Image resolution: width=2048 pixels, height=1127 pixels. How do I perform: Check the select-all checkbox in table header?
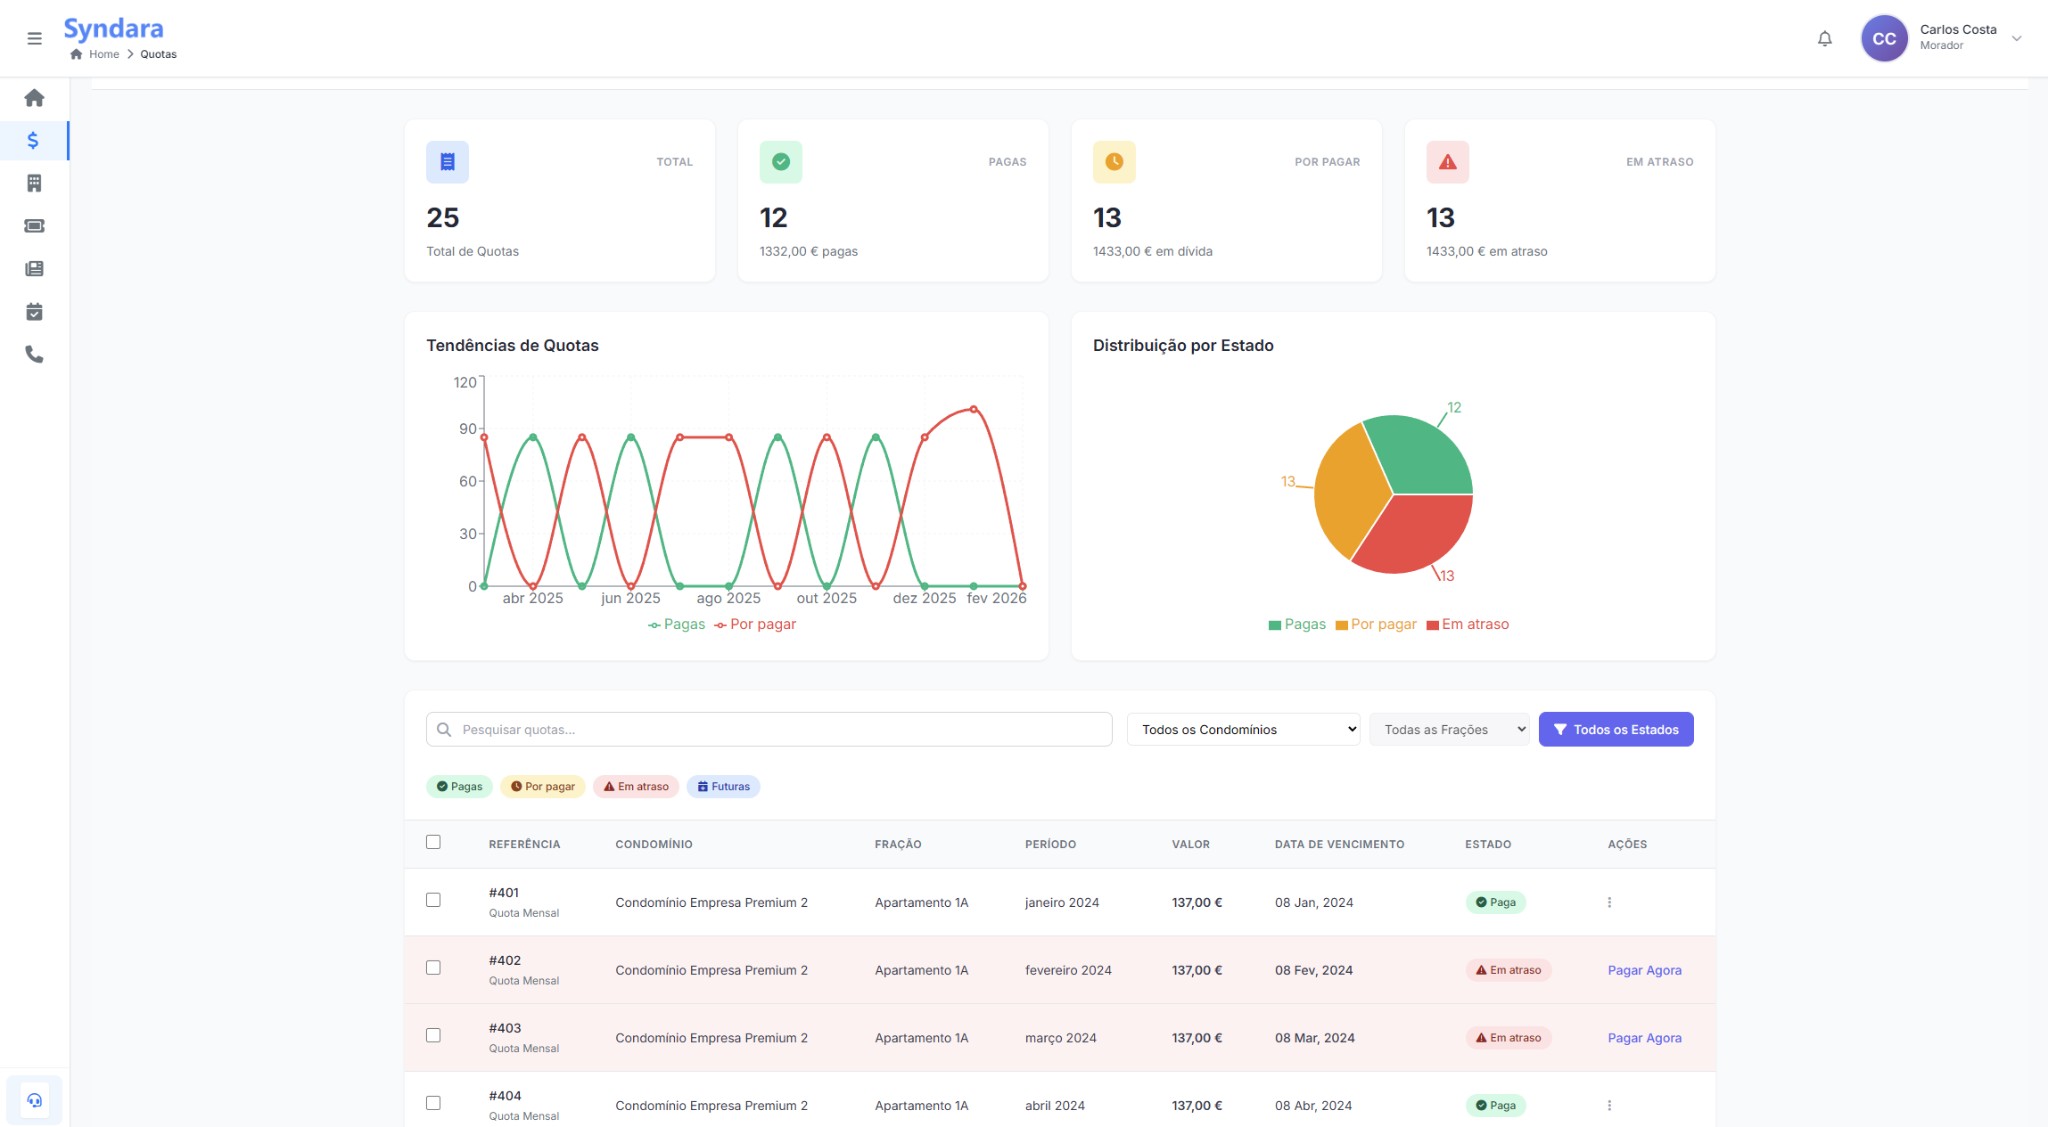[x=433, y=842]
